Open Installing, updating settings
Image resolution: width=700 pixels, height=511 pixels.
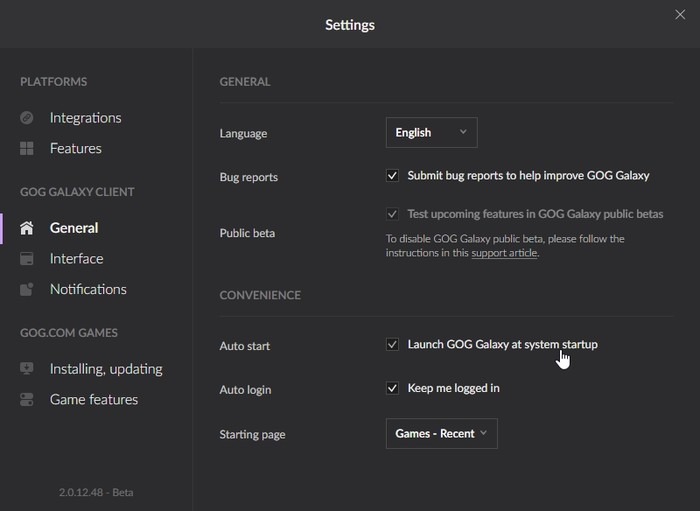106,369
